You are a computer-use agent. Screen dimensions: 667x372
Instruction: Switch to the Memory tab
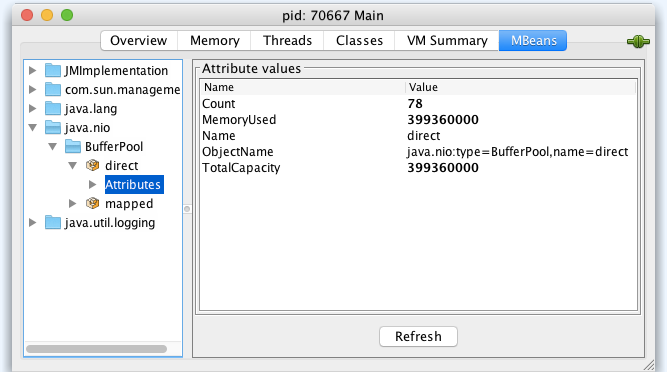click(214, 40)
